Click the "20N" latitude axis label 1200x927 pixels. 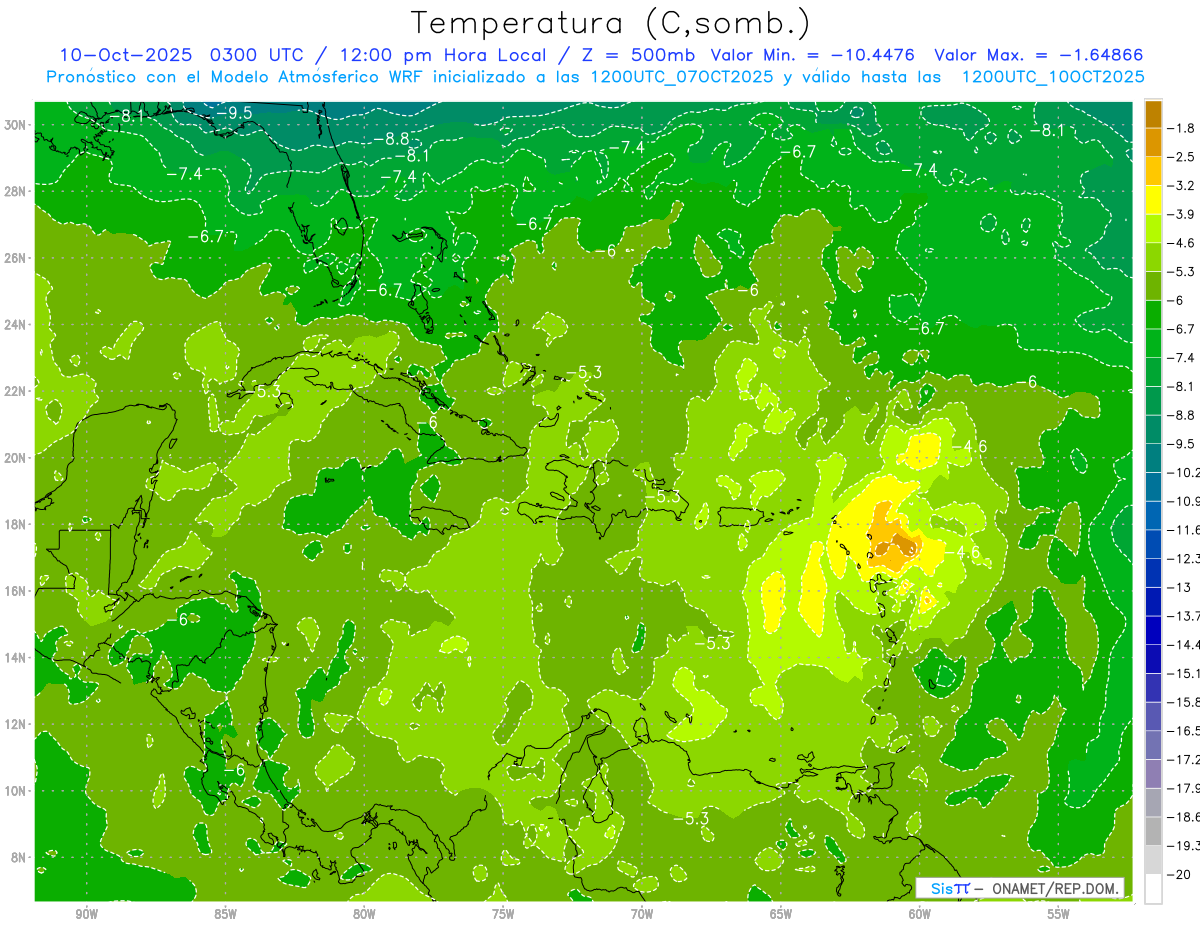pos(14,458)
